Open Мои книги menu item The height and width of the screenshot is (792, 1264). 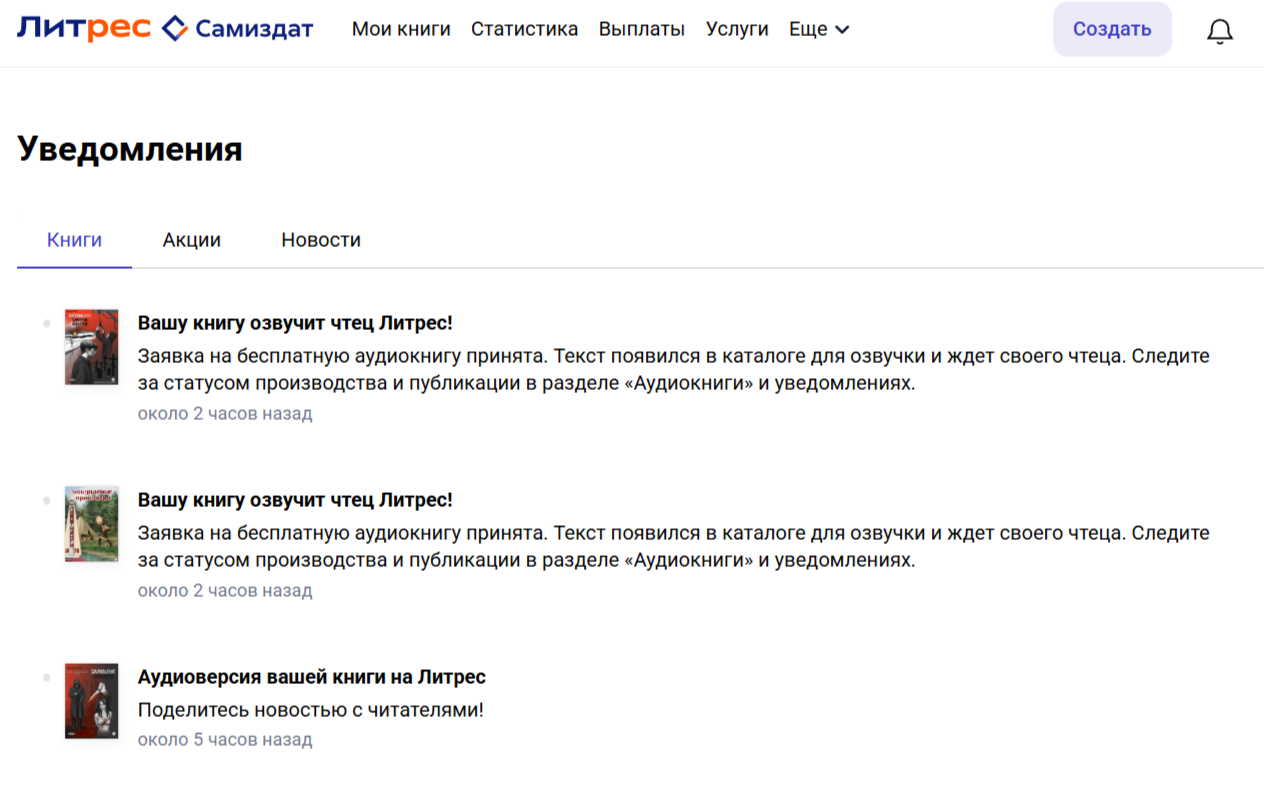click(x=401, y=29)
